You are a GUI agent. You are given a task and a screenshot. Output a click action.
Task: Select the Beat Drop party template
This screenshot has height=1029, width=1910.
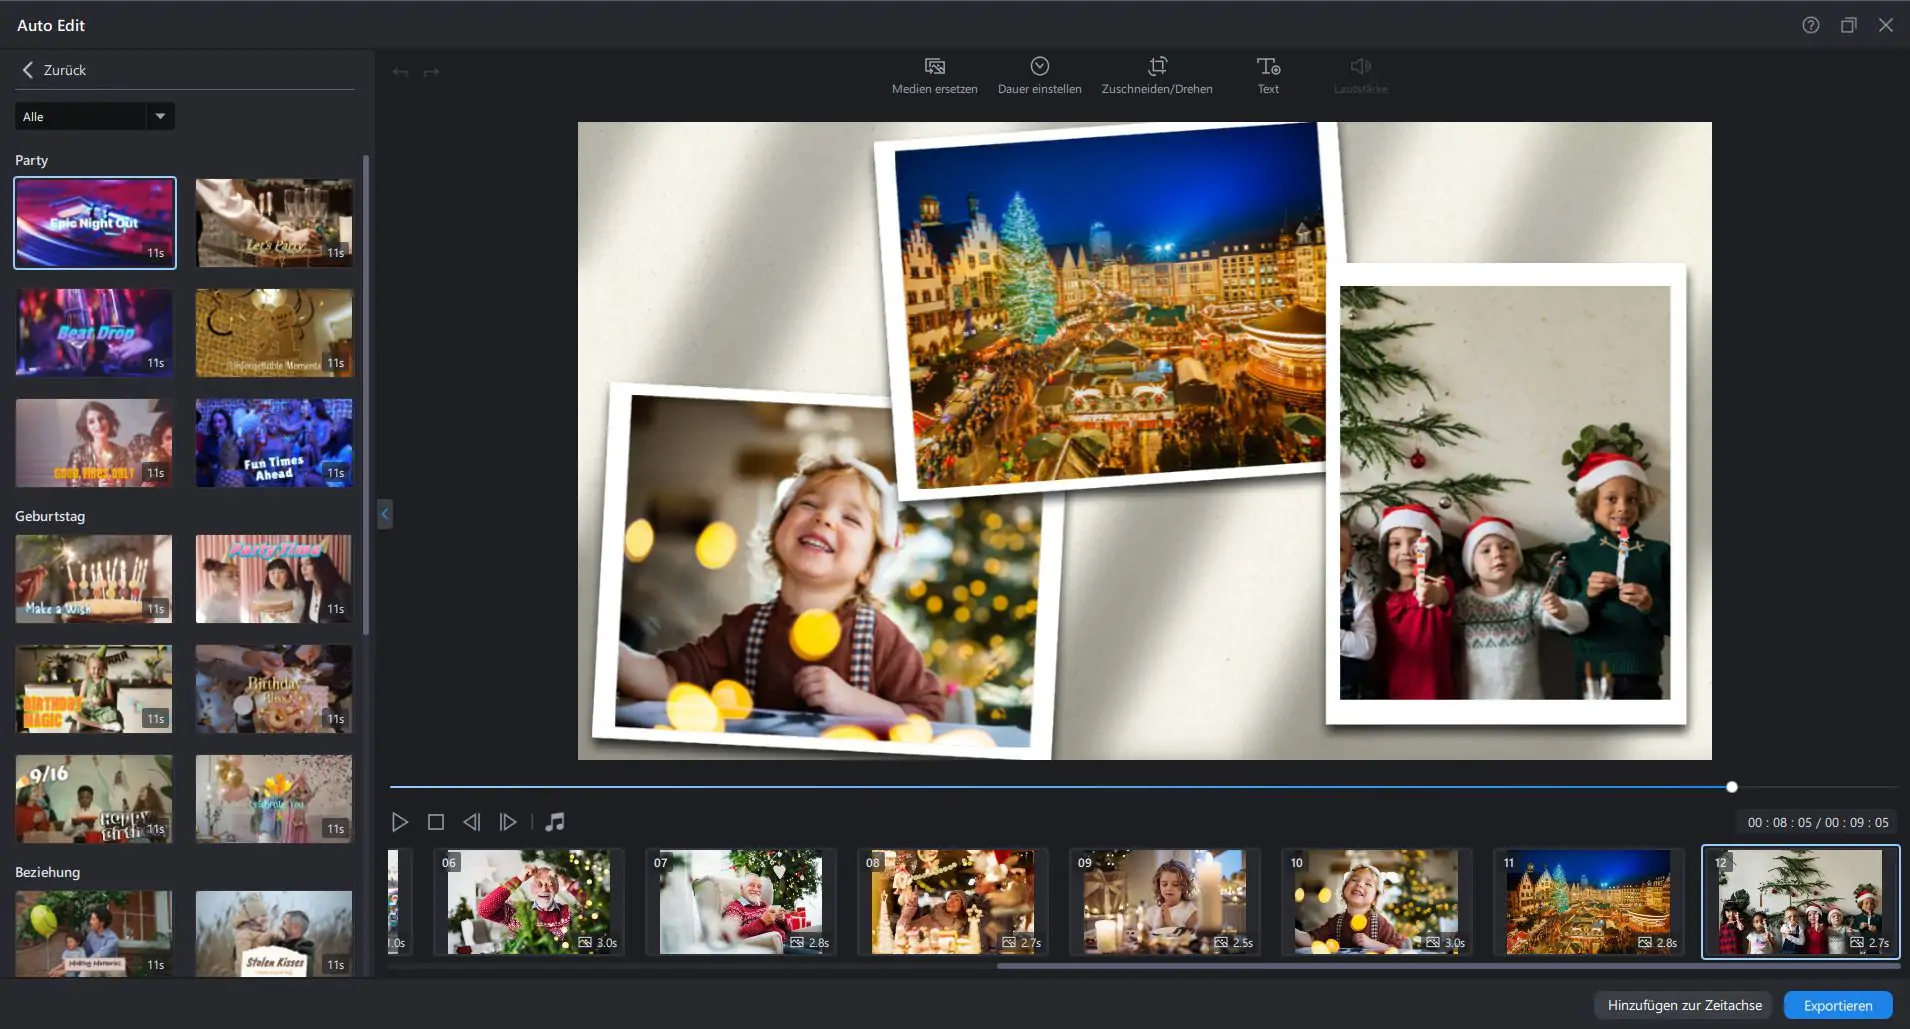pyautogui.click(x=94, y=333)
